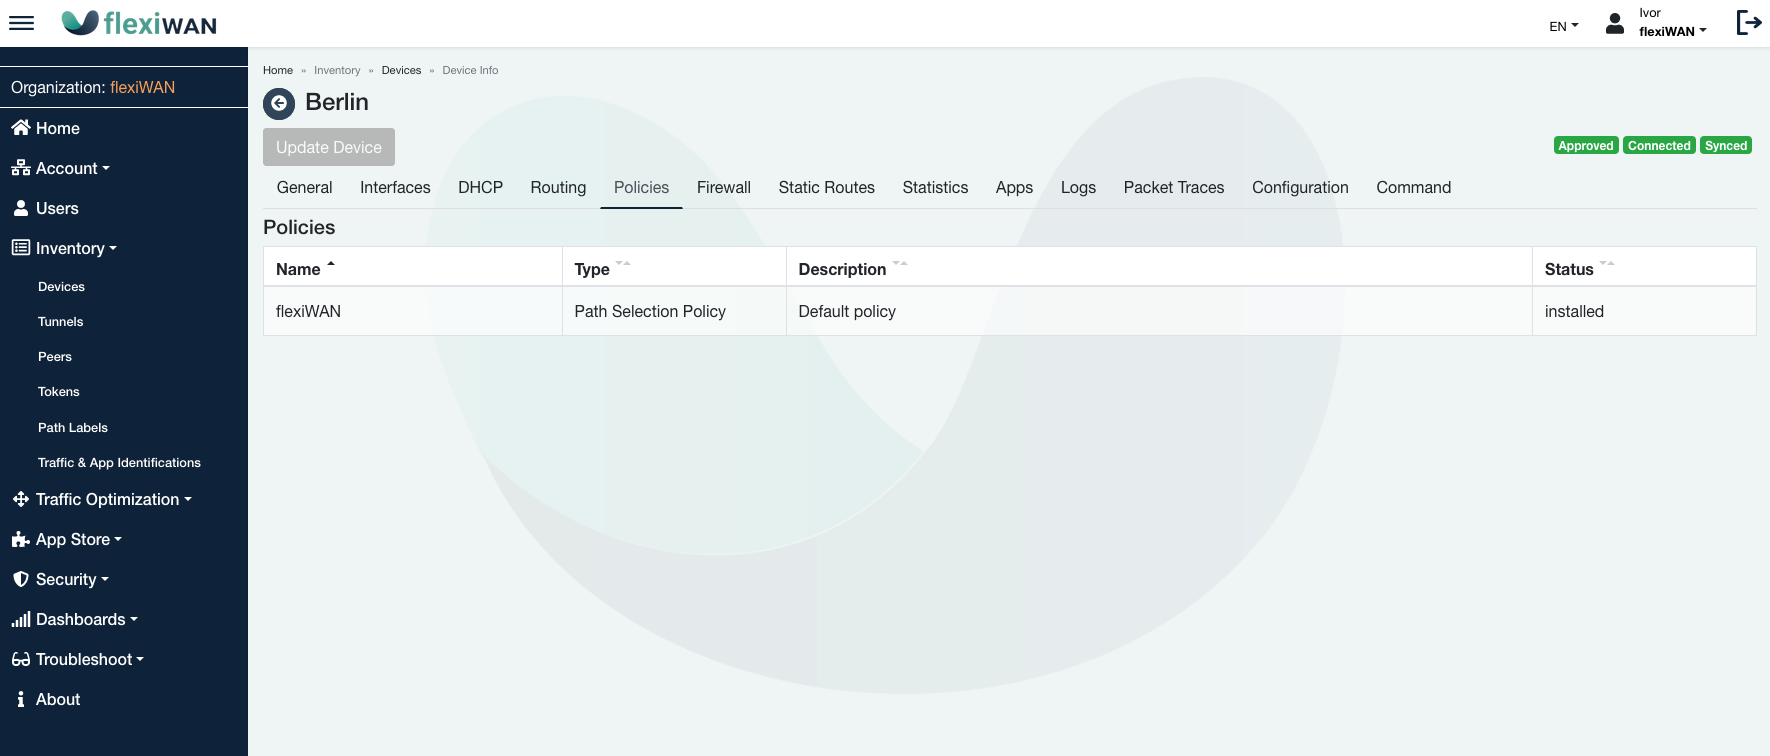Select the flexiWAN policy row
1770x756 pixels.
click(308, 311)
